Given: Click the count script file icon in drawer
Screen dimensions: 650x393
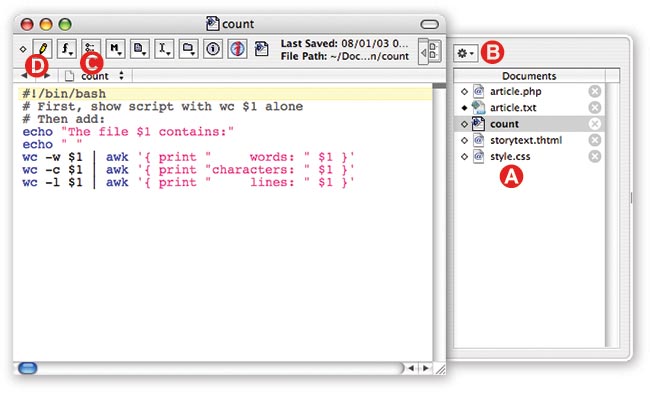Looking at the screenshot, I should click(x=478, y=124).
